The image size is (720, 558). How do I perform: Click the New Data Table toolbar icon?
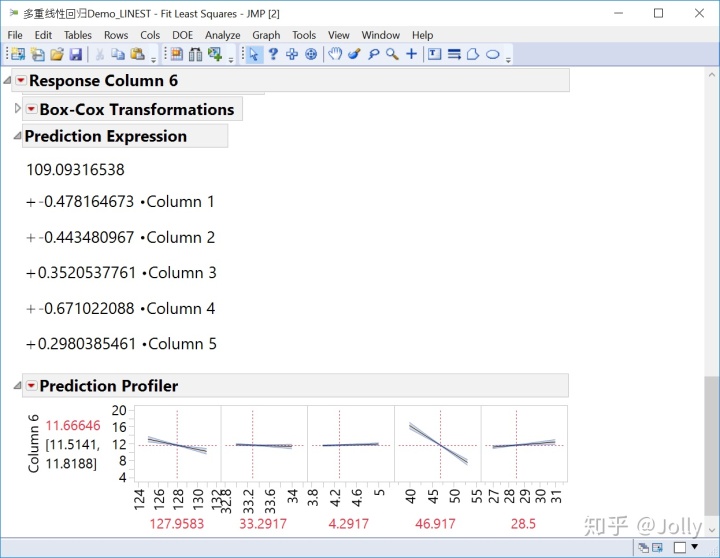[18, 54]
